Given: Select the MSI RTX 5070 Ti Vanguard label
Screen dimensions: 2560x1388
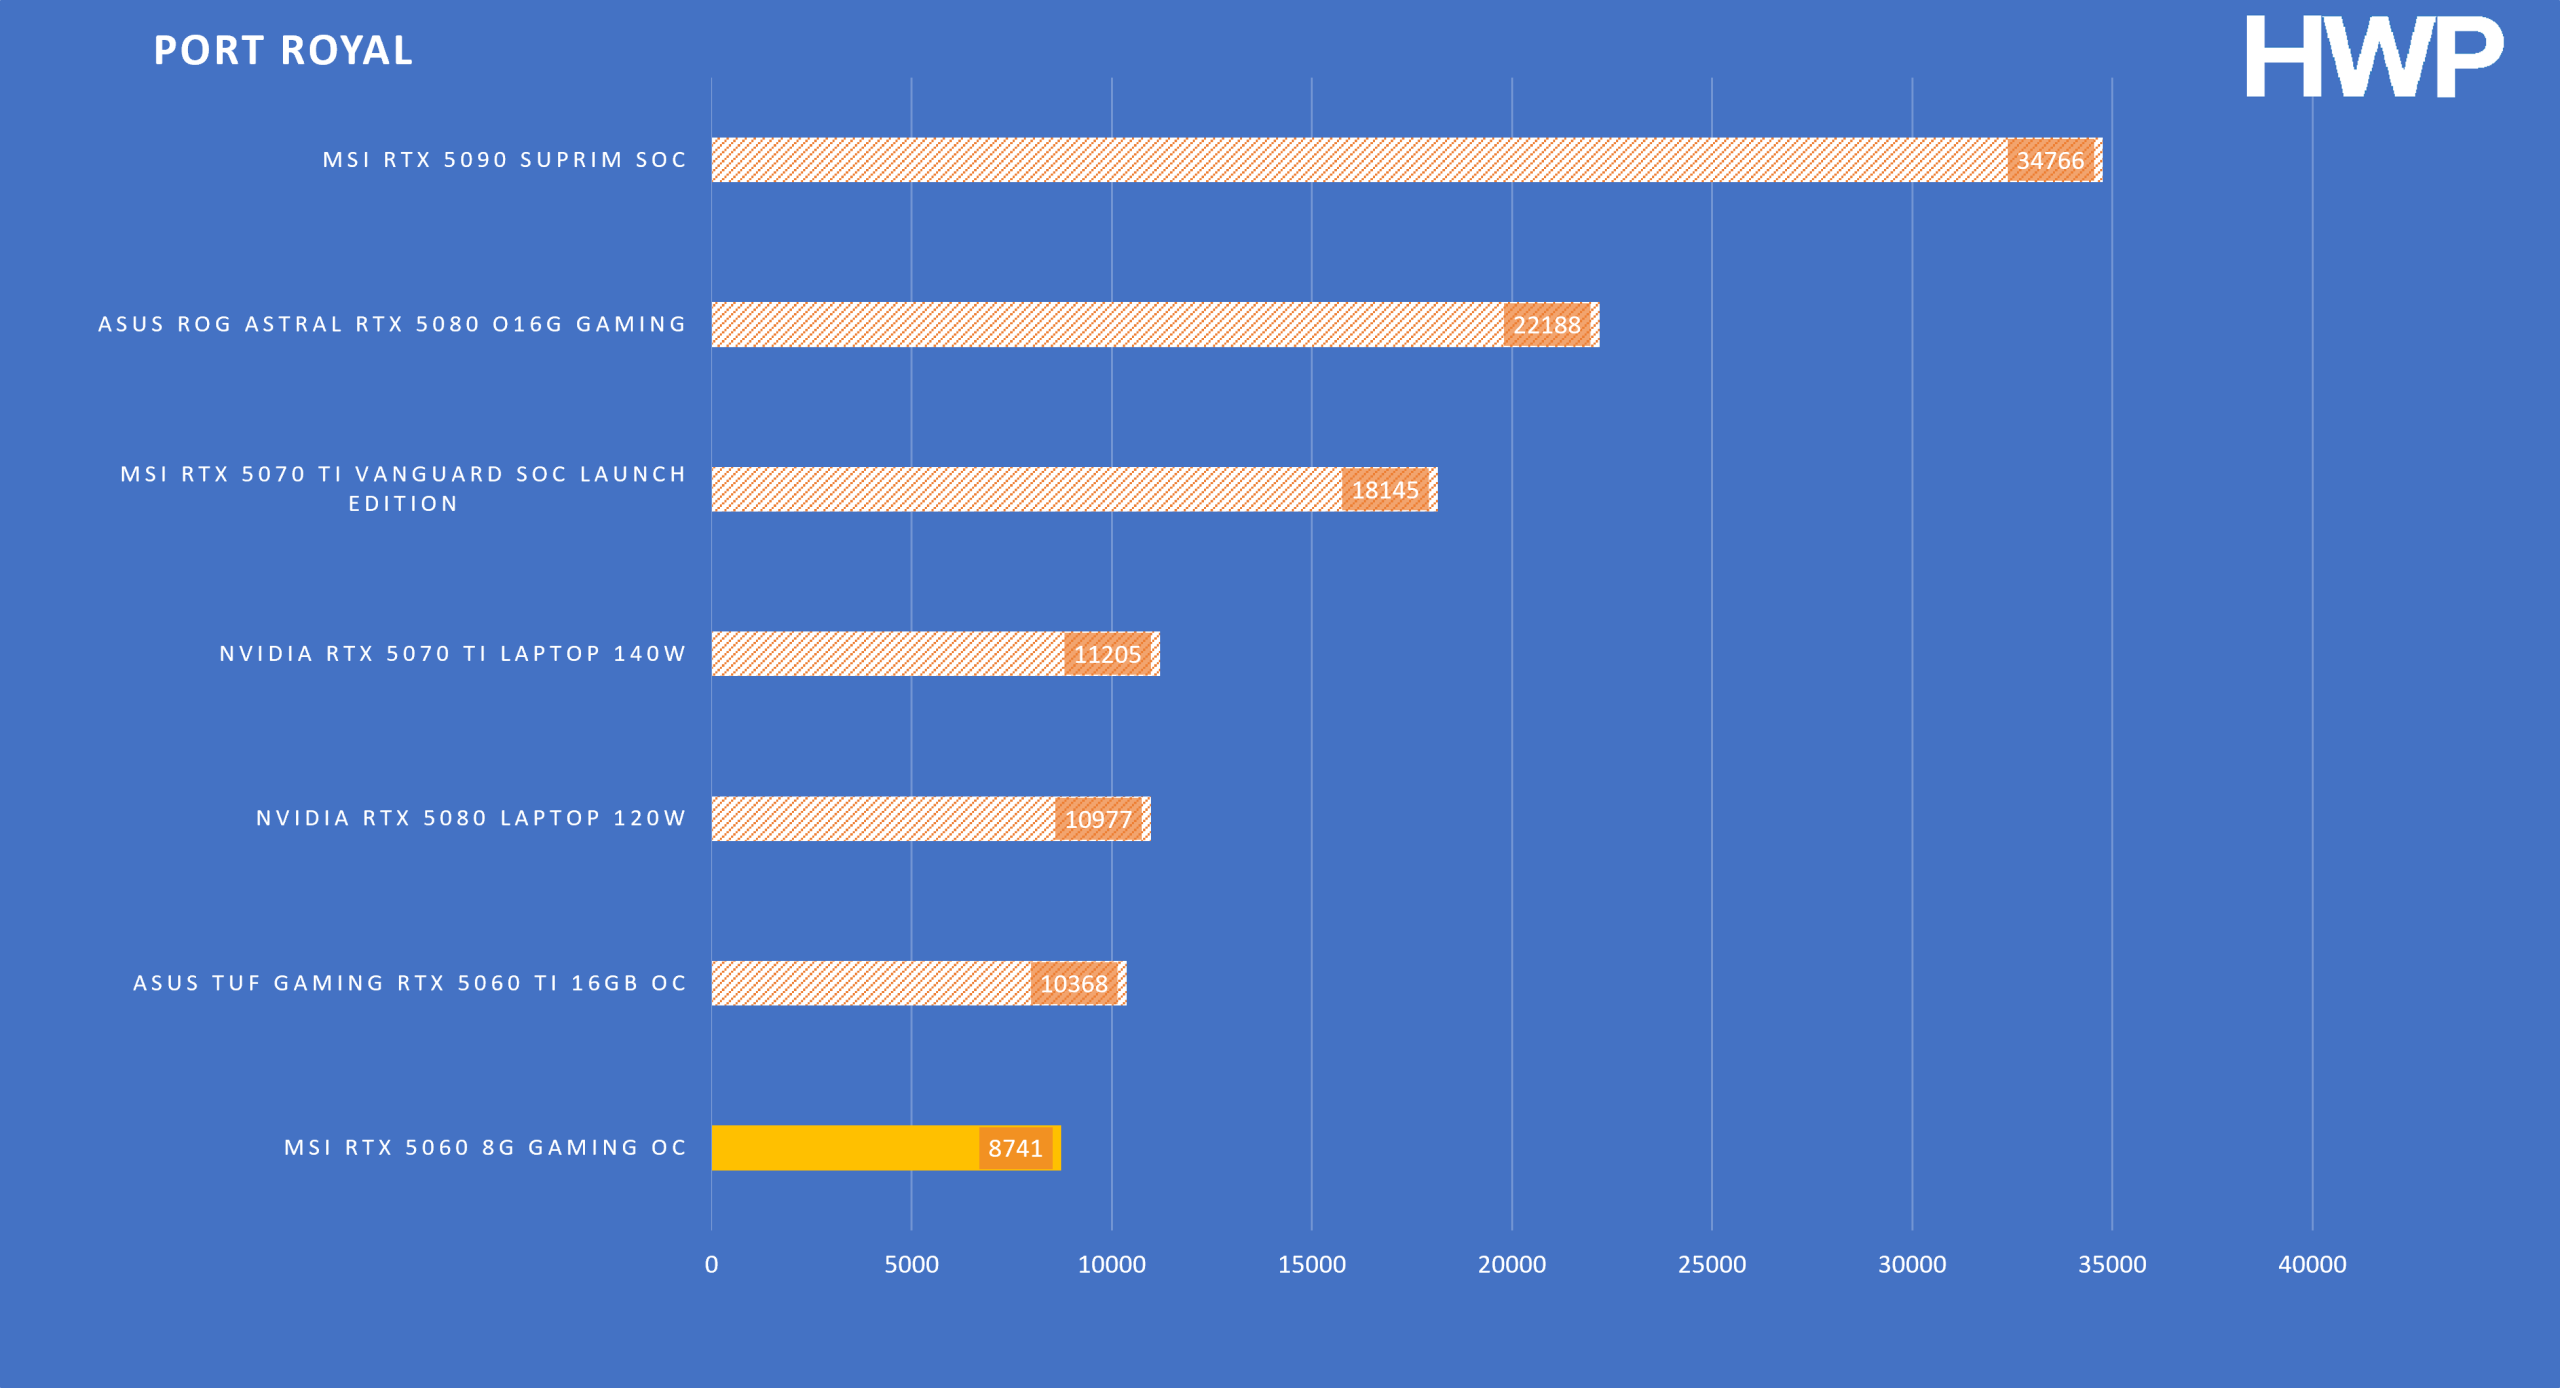Looking at the screenshot, I should [403, 489].
